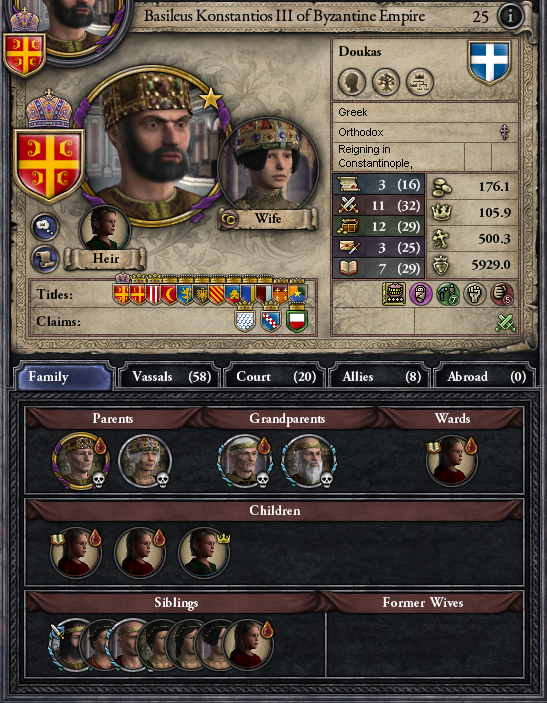Screen dimensions: 547x703
Task: Click the blue scroll icon beside the Heir
Action: [x=45, y=259]
